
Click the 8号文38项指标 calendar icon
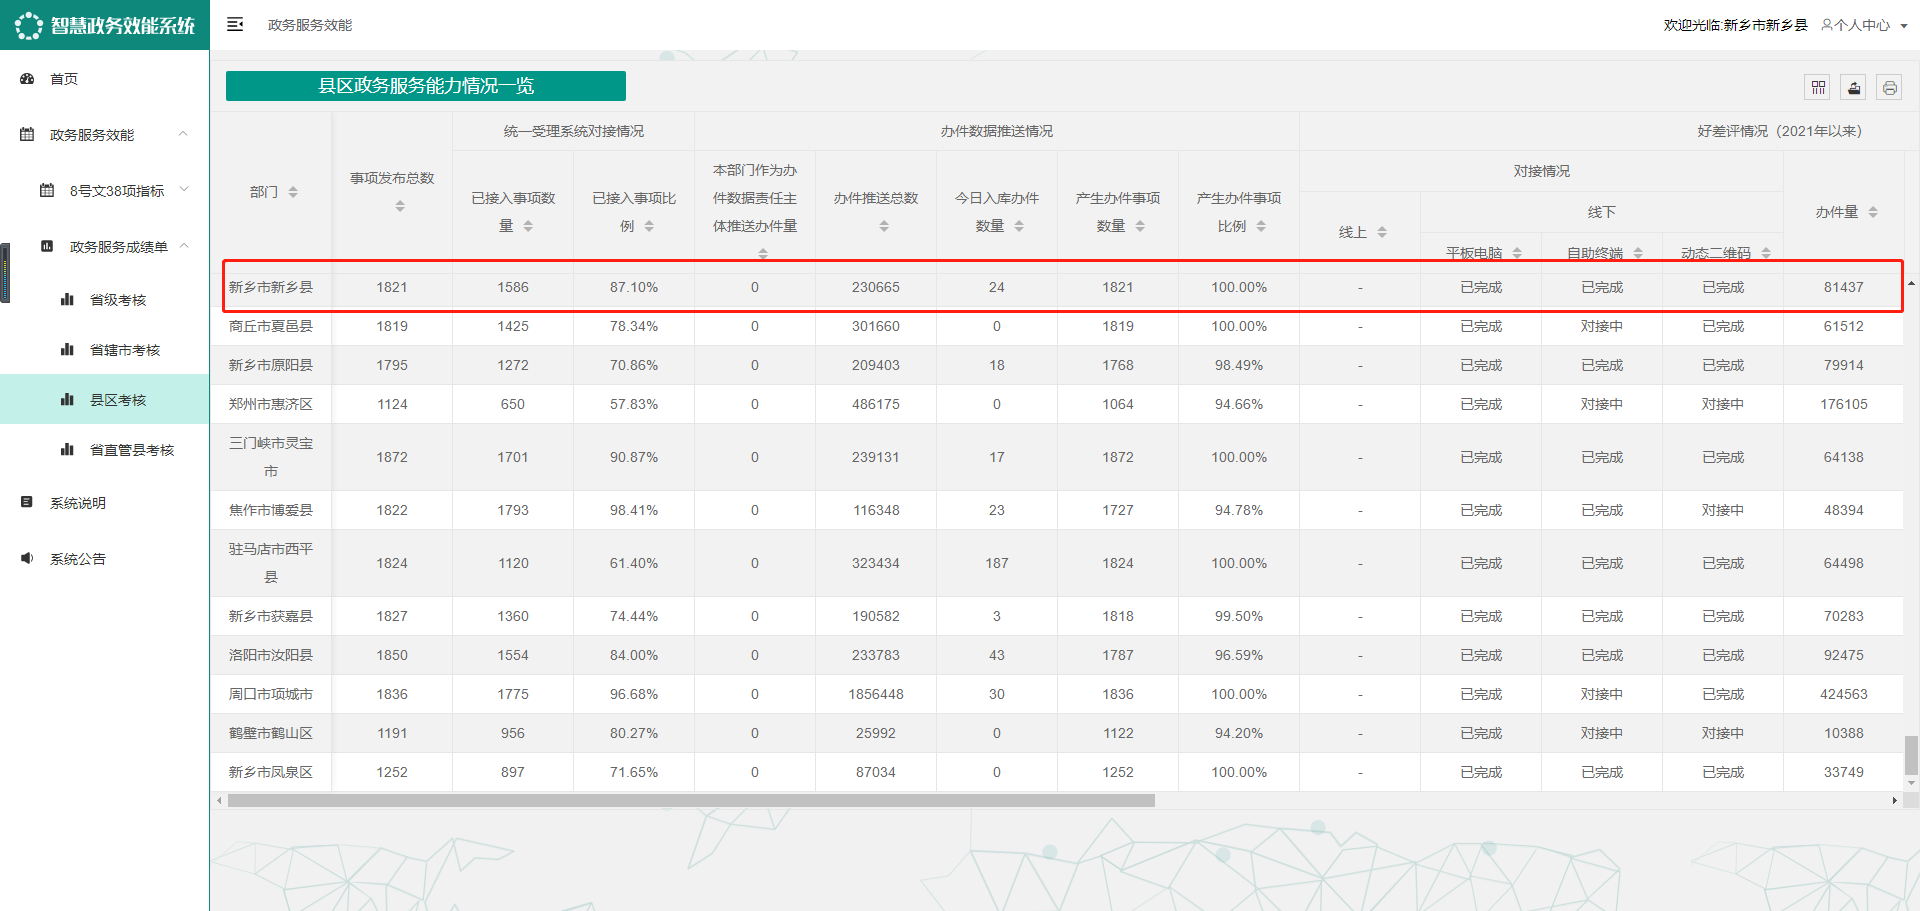47,190
